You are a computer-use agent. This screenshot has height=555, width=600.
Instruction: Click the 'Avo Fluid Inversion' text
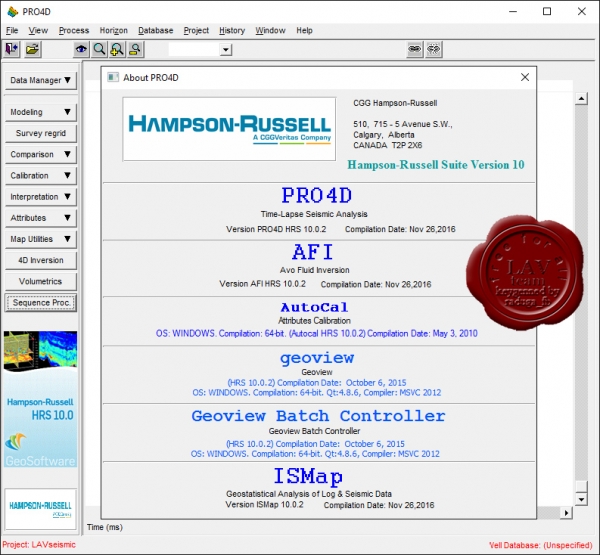(x=314, y=270)
